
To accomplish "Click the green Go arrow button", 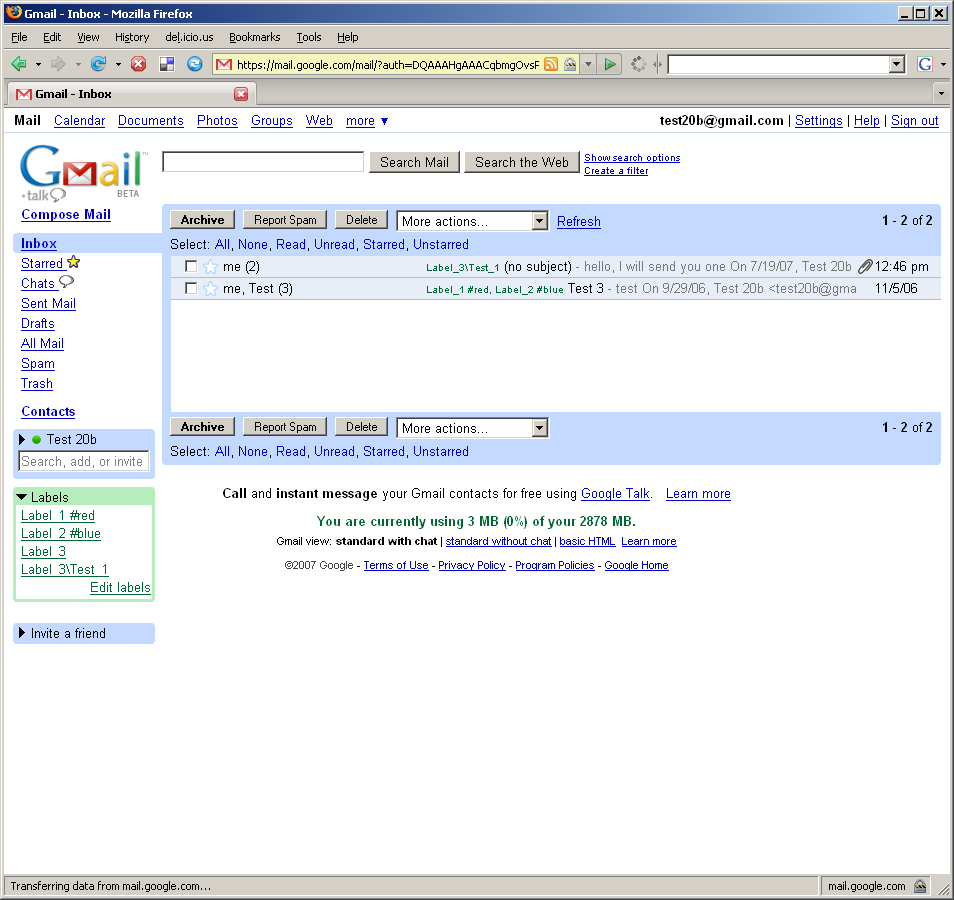I will (x=610, y=64).
